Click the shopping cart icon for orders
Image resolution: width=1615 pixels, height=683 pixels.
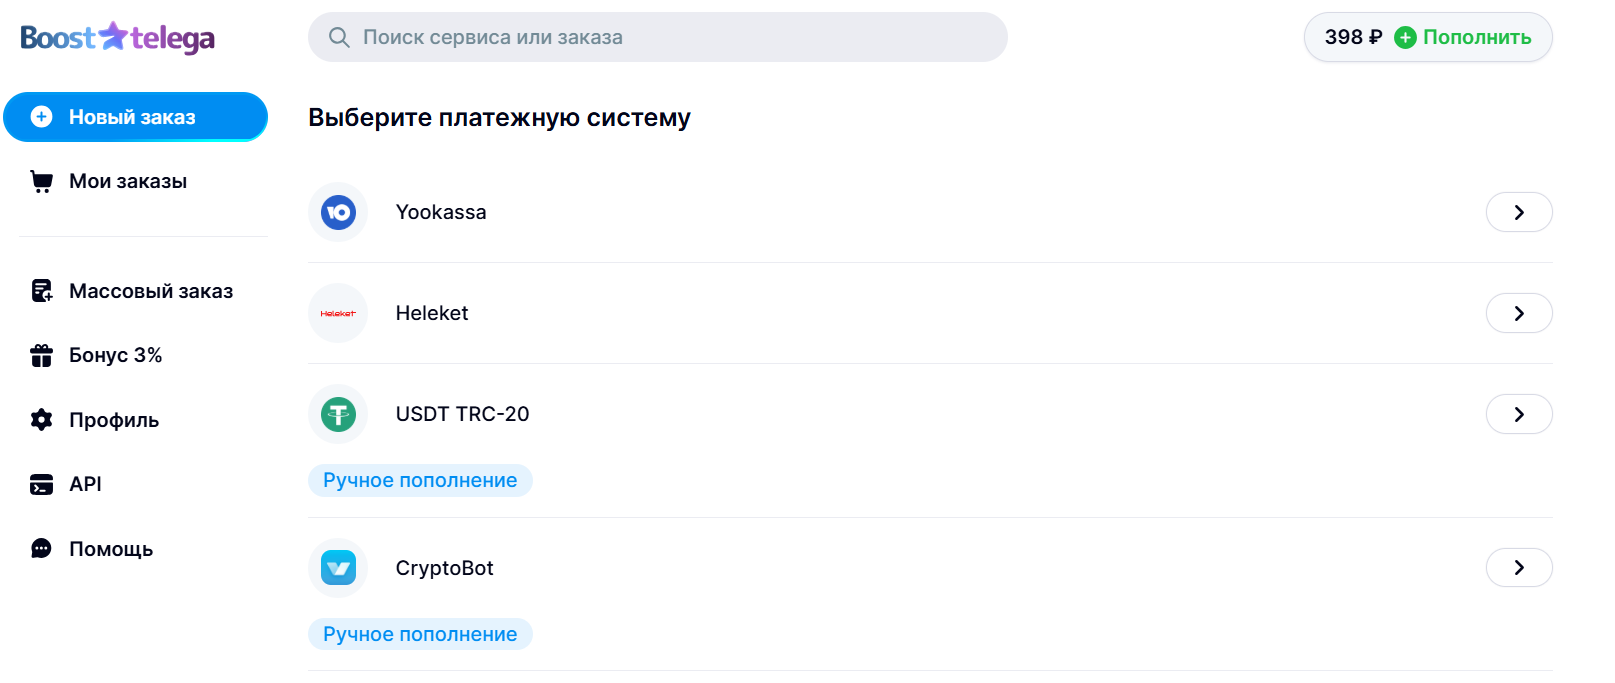coord(41,181)
